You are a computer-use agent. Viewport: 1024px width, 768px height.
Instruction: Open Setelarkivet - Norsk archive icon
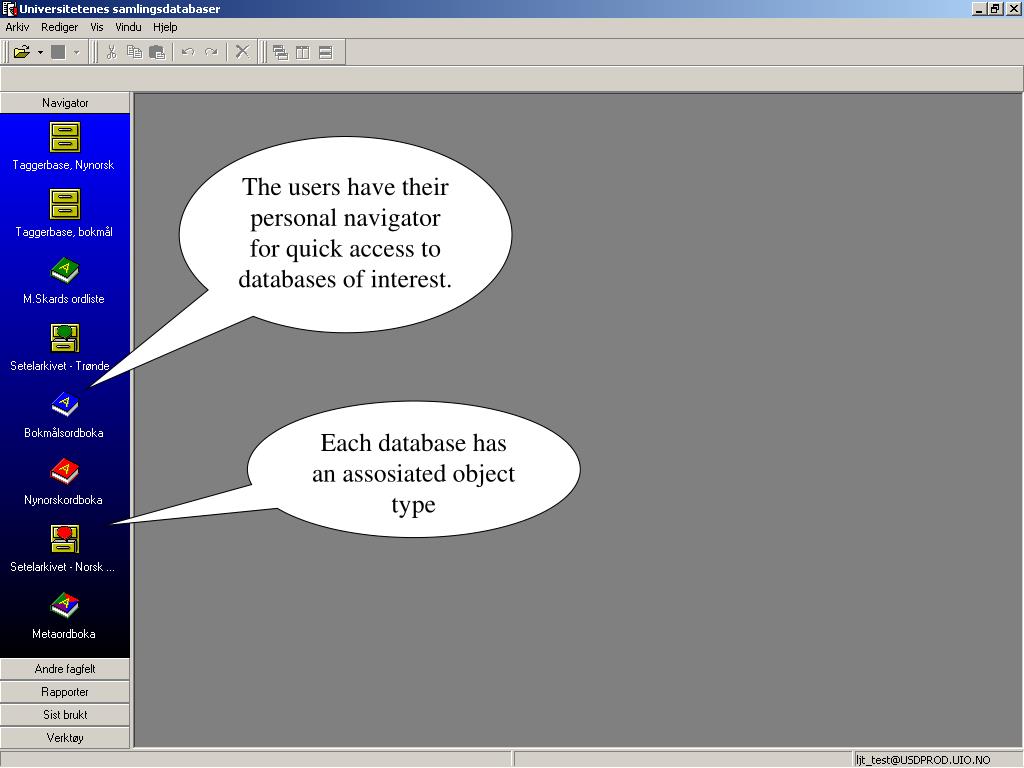(x=65, y=539)
